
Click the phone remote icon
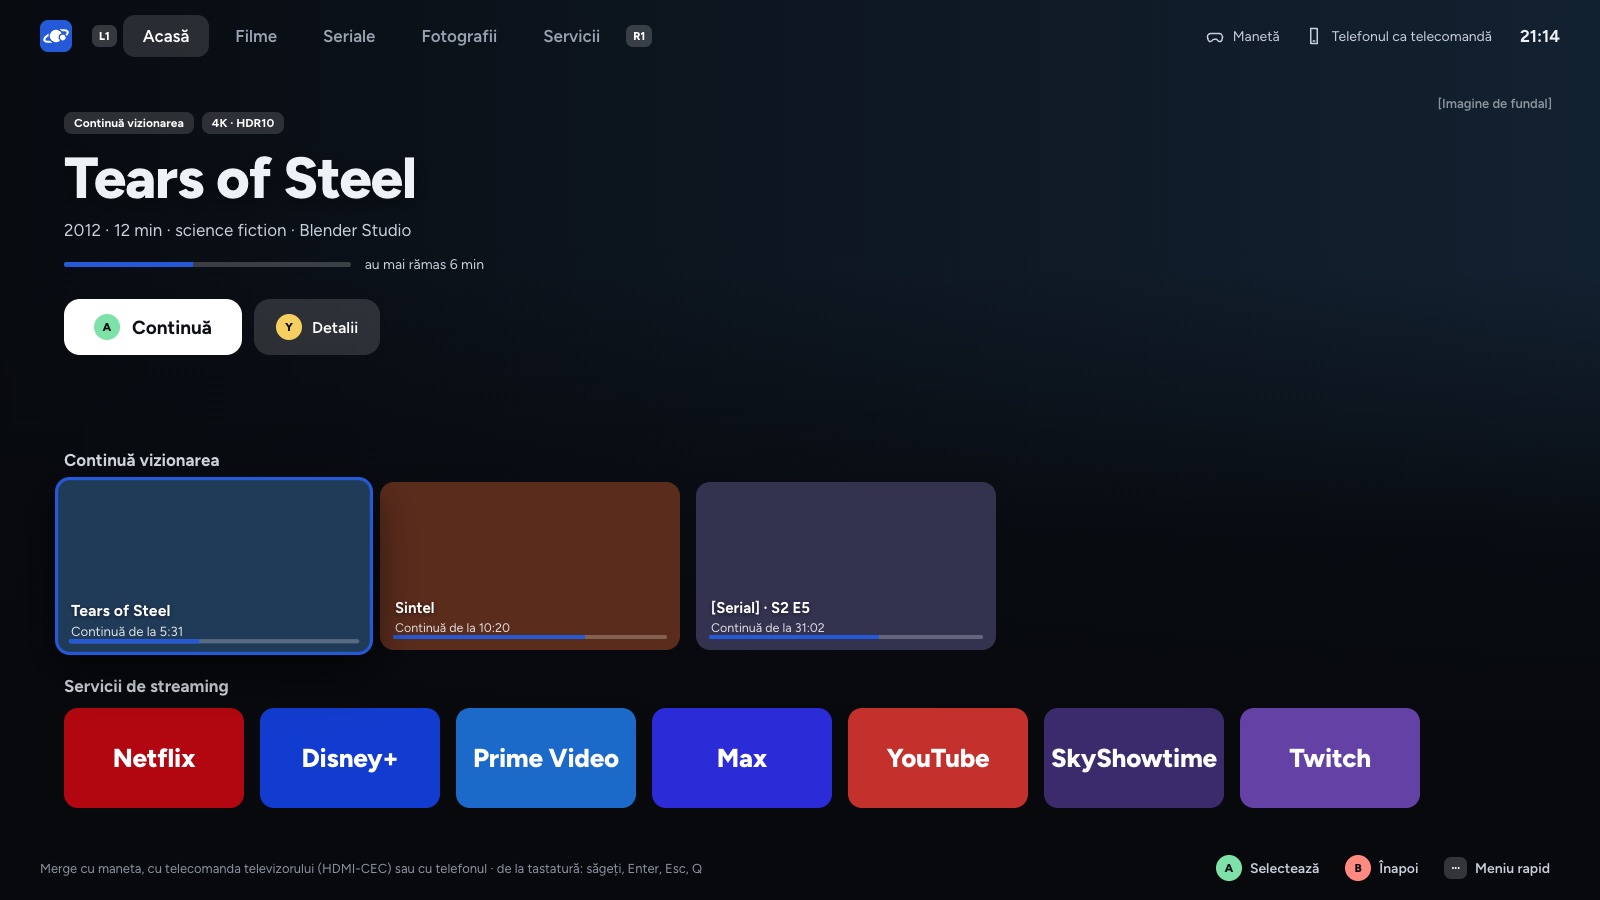[1314, 36]
